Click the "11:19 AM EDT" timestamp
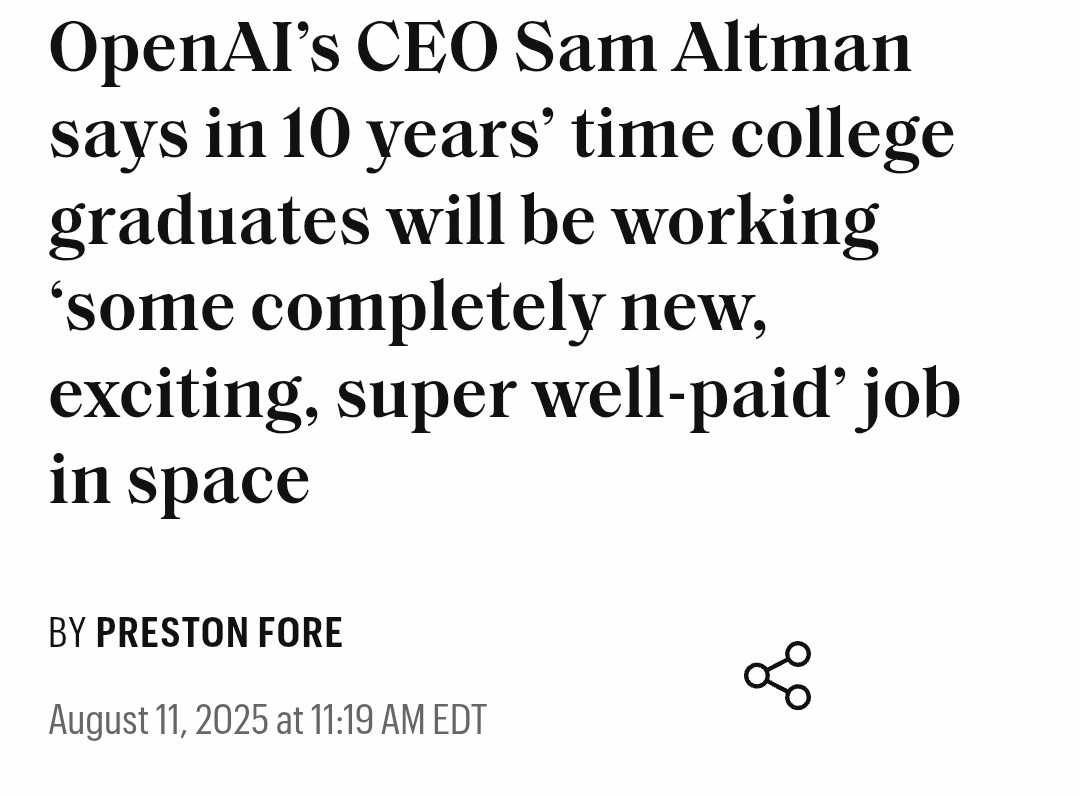Image resolution: width=1080 pixels, height=796 pixels. [398, 720]
